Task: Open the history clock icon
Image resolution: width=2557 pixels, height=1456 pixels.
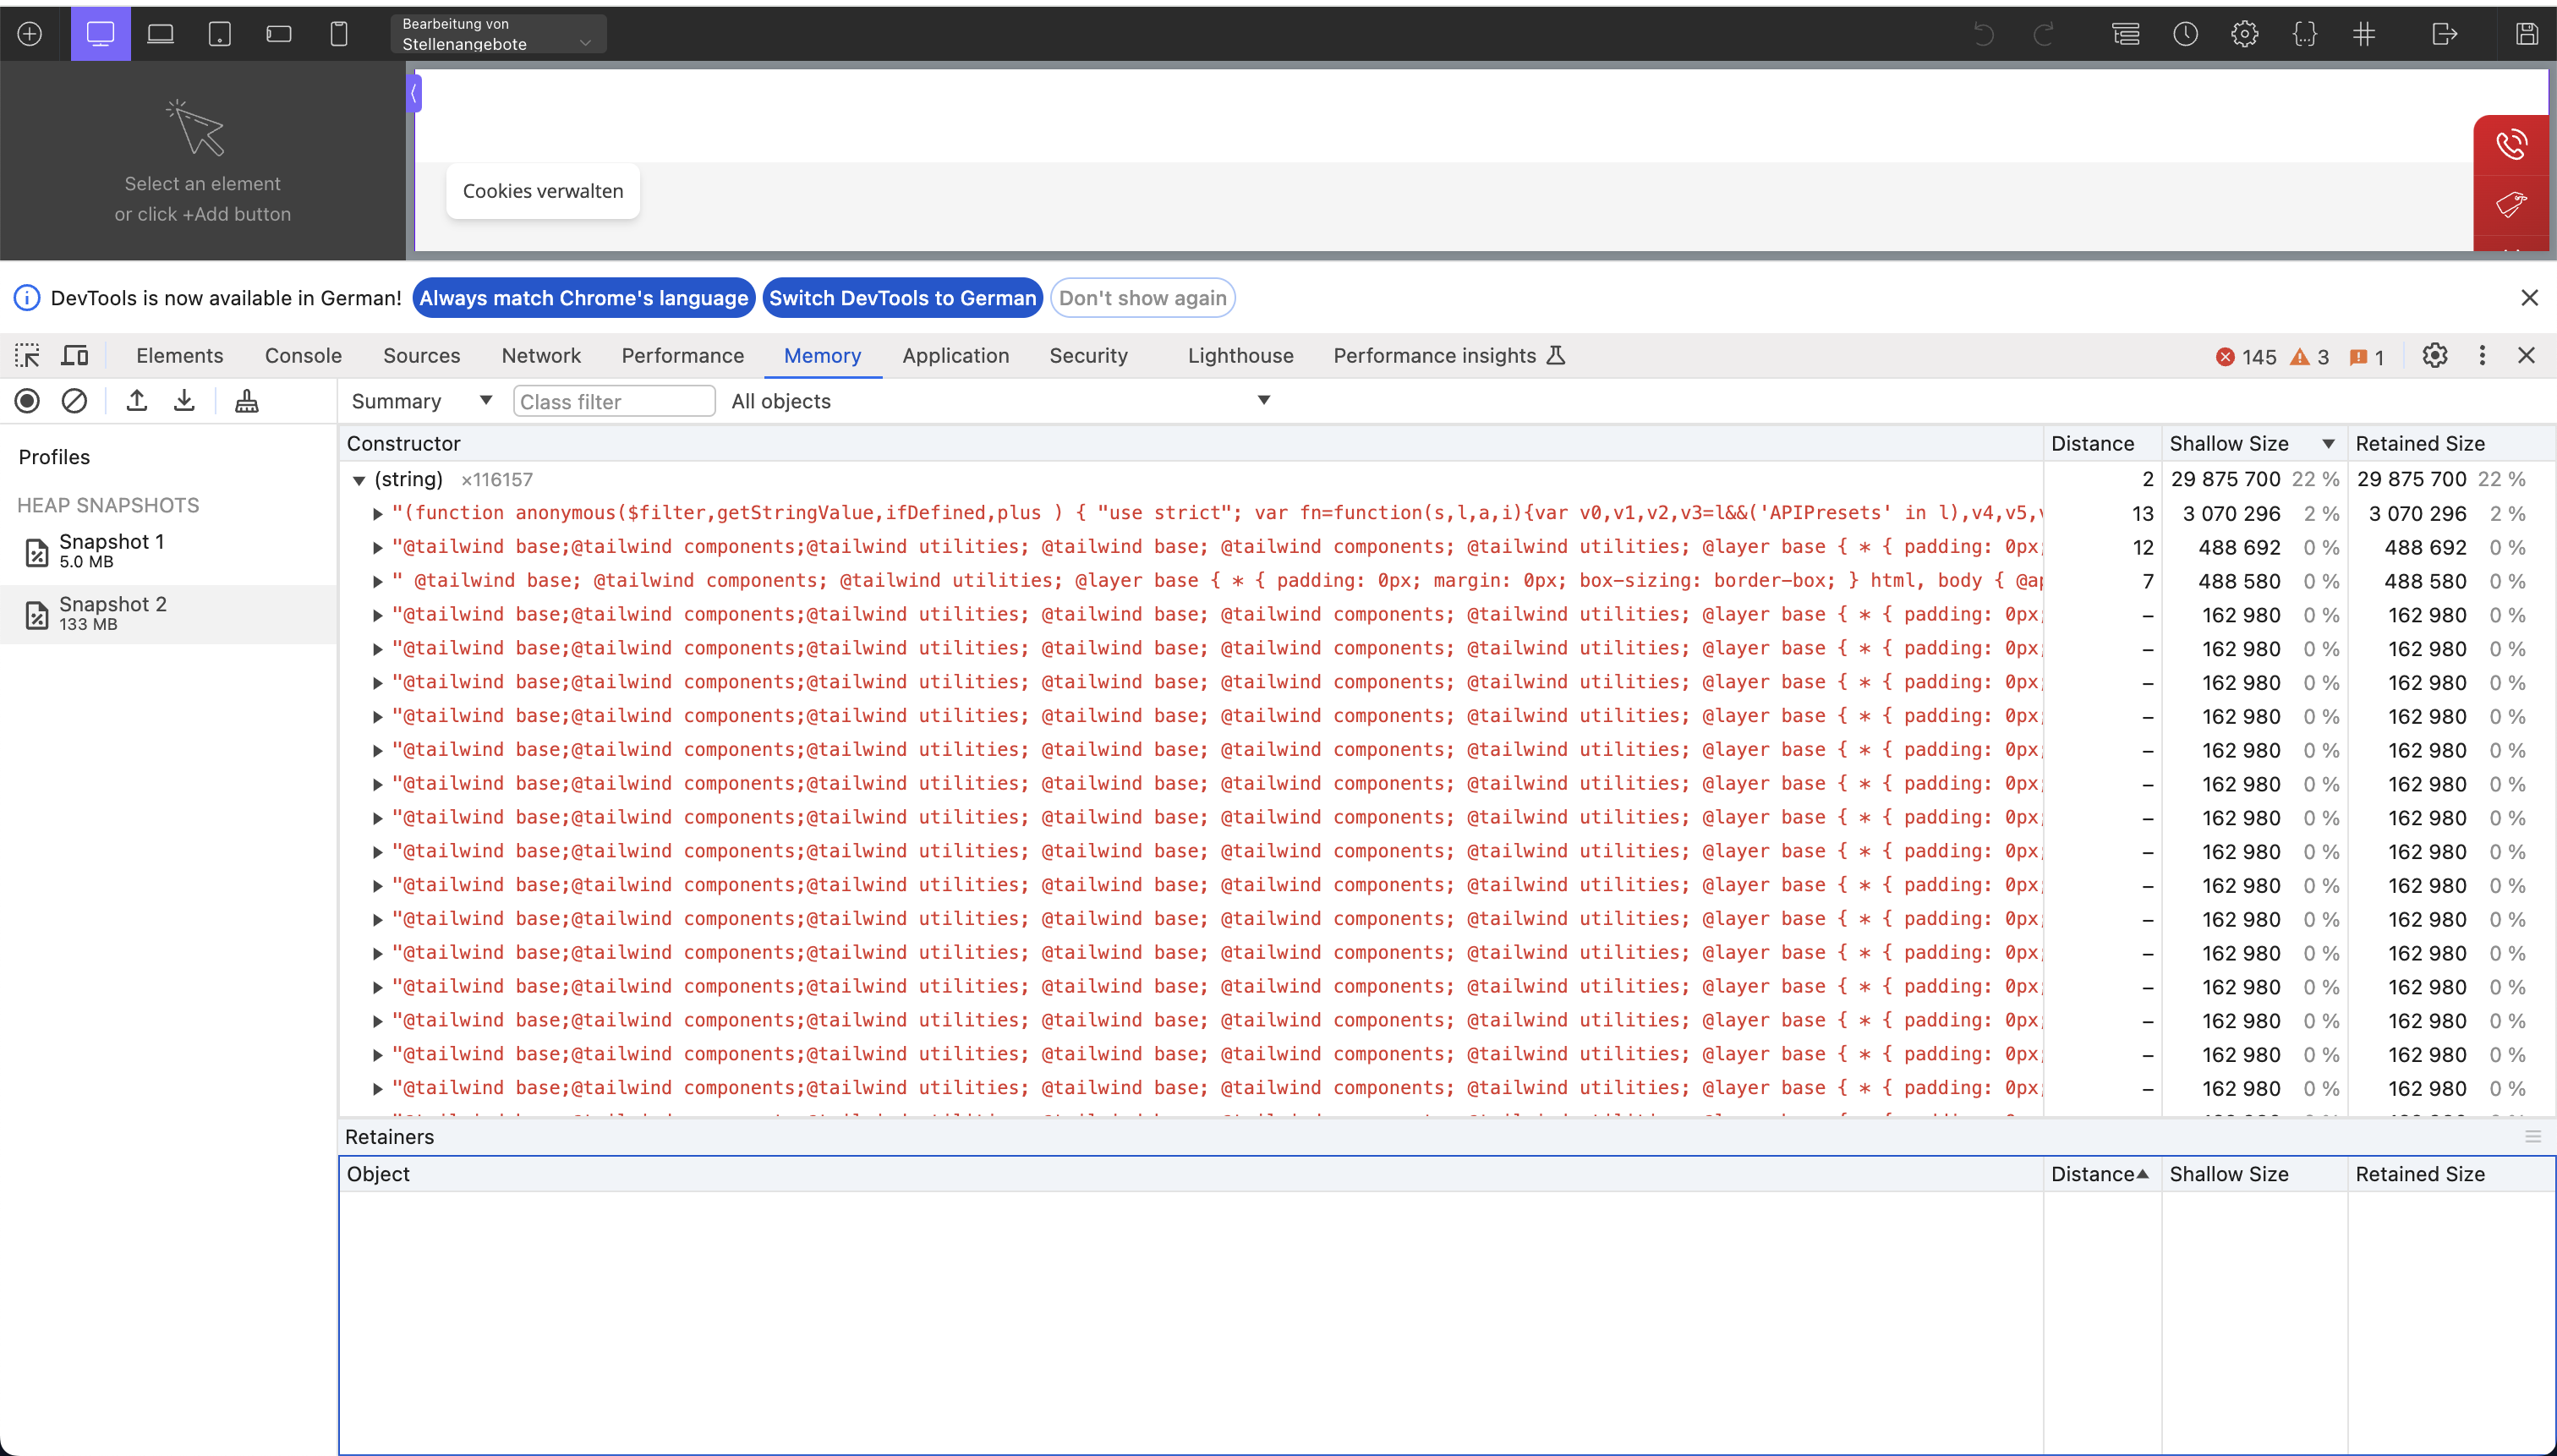Action: [2186, 34]
